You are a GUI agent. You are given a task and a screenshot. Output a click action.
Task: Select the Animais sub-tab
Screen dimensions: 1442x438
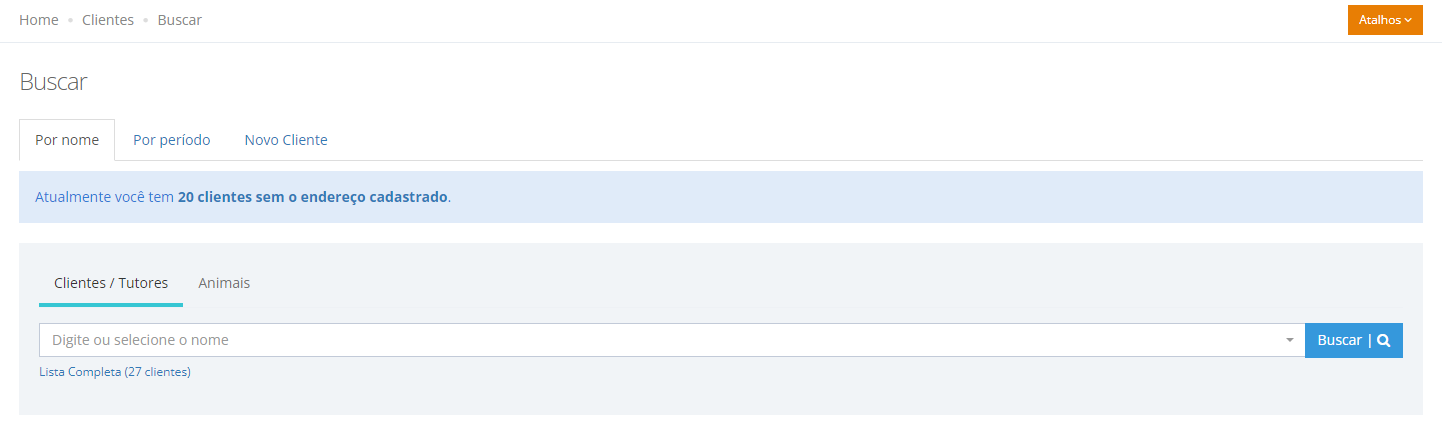(x=224, y=284)
